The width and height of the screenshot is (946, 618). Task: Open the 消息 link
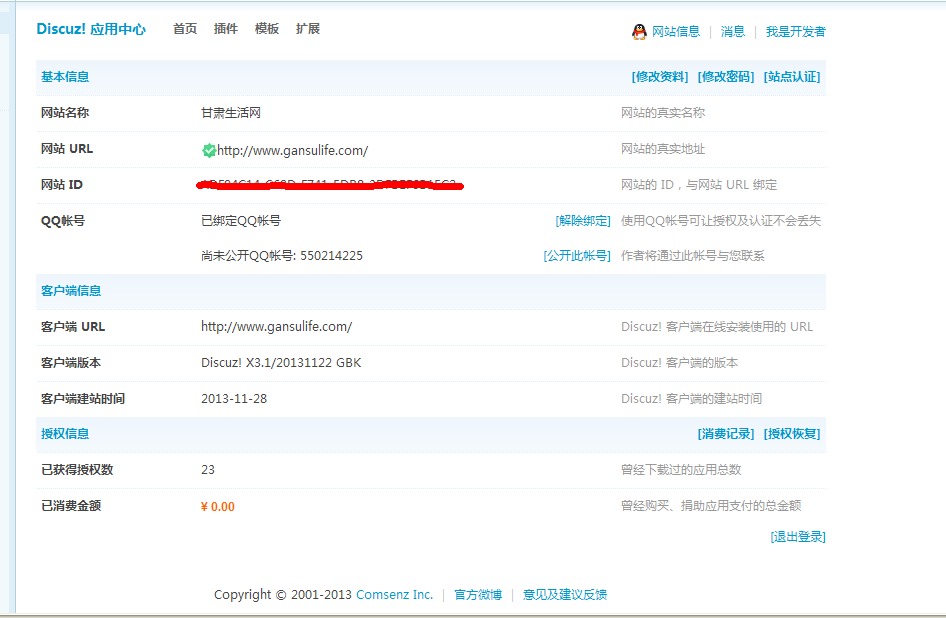coord(733,31)
